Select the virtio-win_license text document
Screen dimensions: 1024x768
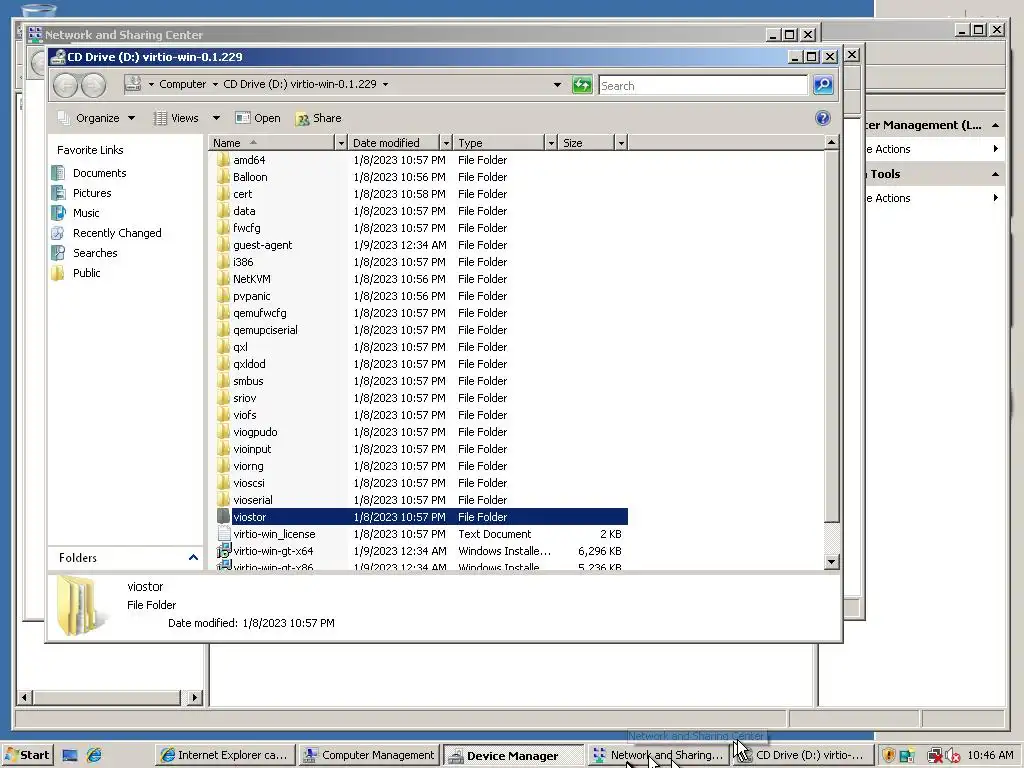pos(274,534)
